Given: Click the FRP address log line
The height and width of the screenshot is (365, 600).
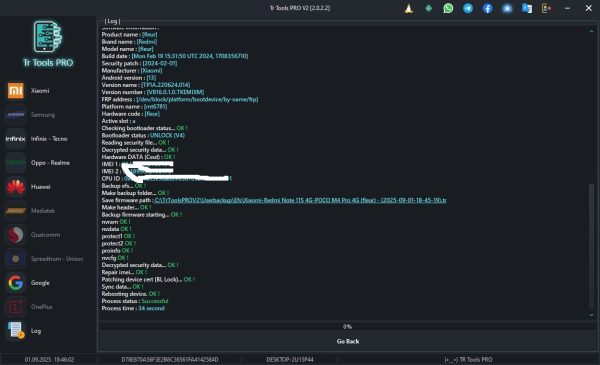Looking at the screenshot, I should coord(180,99).
